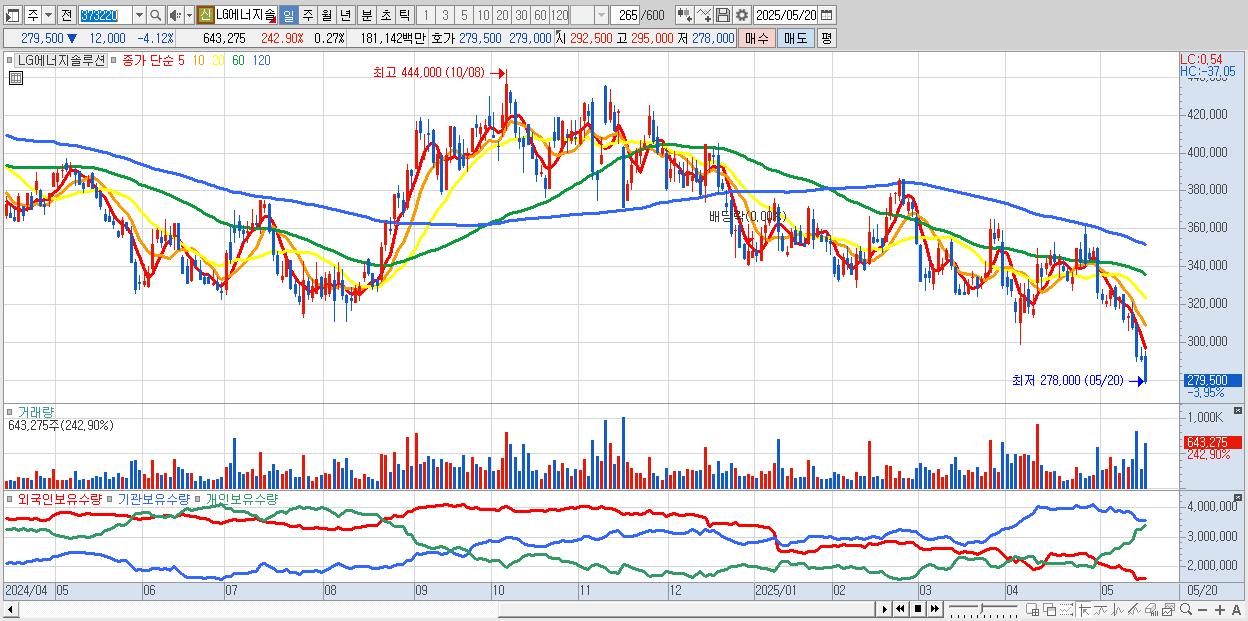Click the date field 2025/05/20
Screen dimensions: 1248x621
coord(786,15)
